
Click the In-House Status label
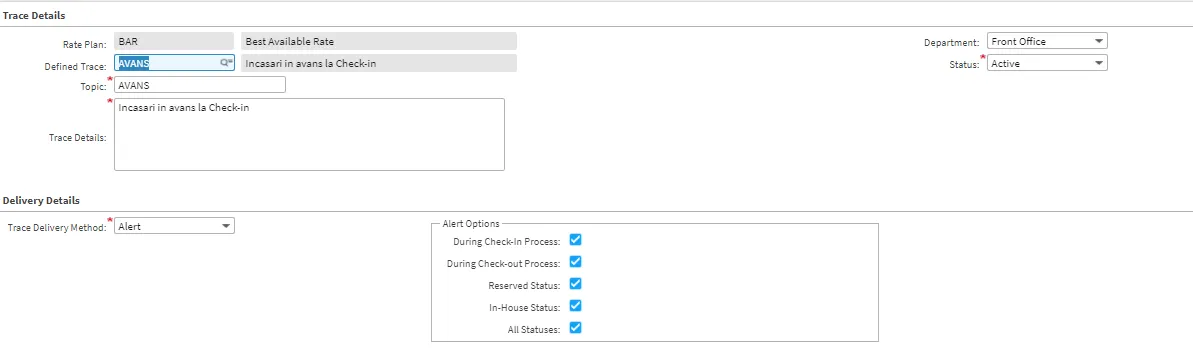(525, 308)
